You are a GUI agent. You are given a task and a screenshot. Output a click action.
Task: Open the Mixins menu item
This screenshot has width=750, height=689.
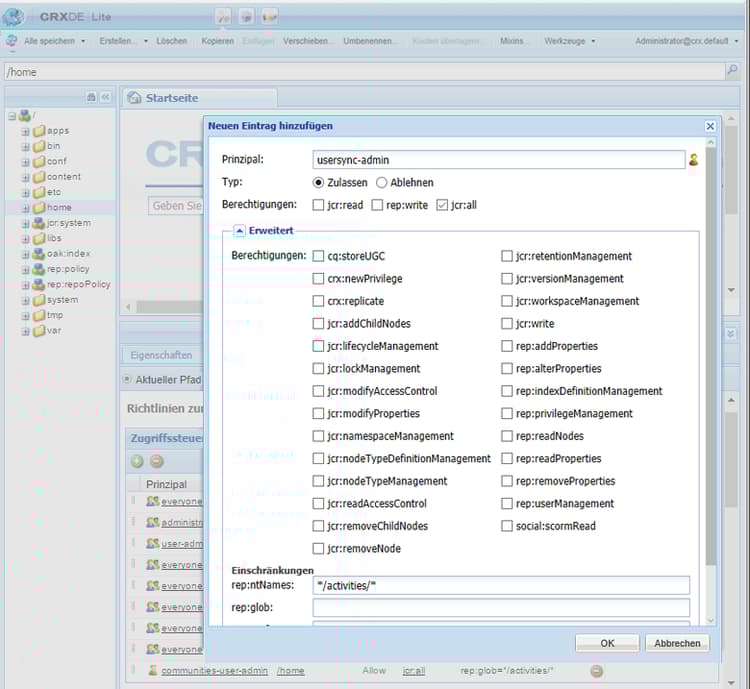coord(513,41)
